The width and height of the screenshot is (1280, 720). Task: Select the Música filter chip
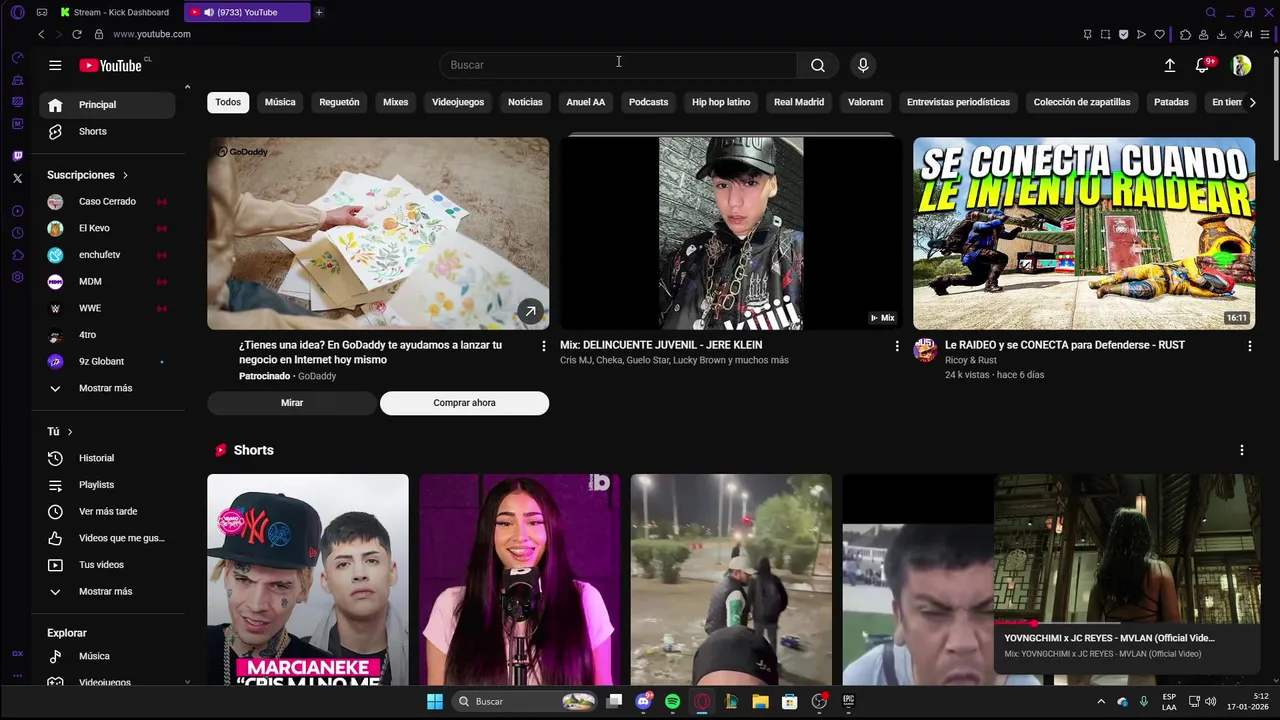pyautogui.click(x=280, y=102)
